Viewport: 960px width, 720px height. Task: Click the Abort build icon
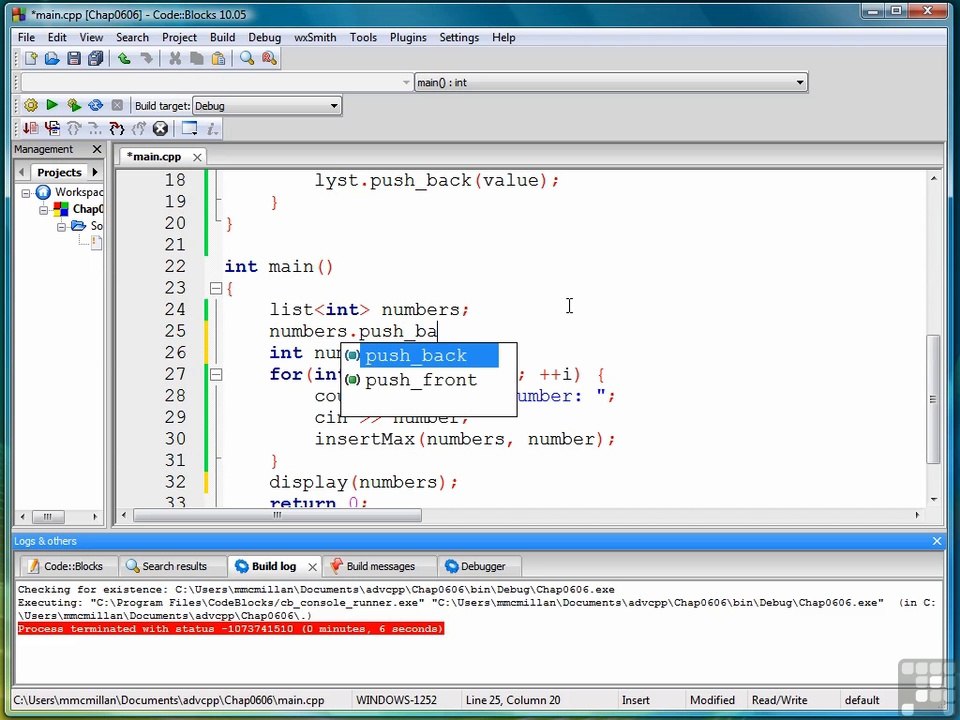point(118,105)
